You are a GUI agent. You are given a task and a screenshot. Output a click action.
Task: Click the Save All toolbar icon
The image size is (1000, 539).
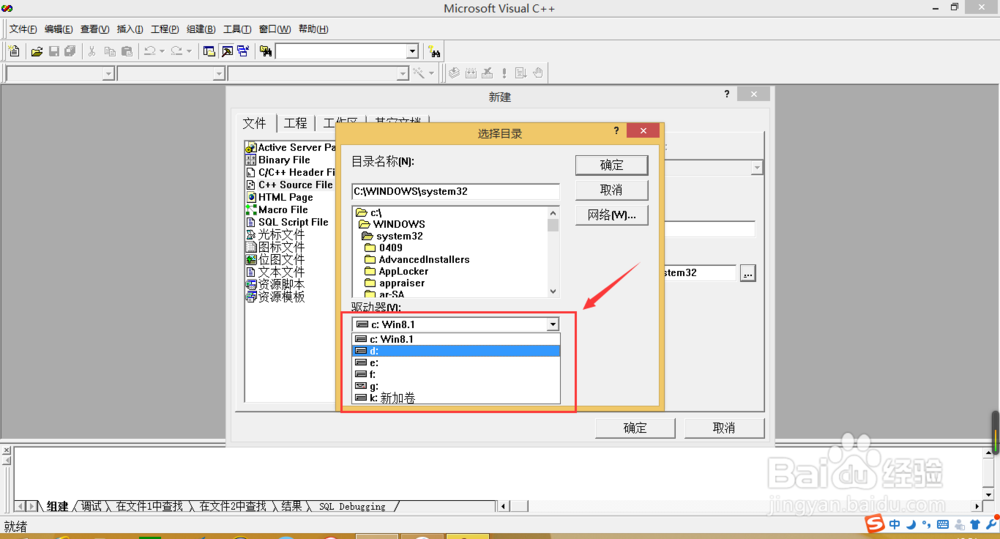click(x=70, y=51)
